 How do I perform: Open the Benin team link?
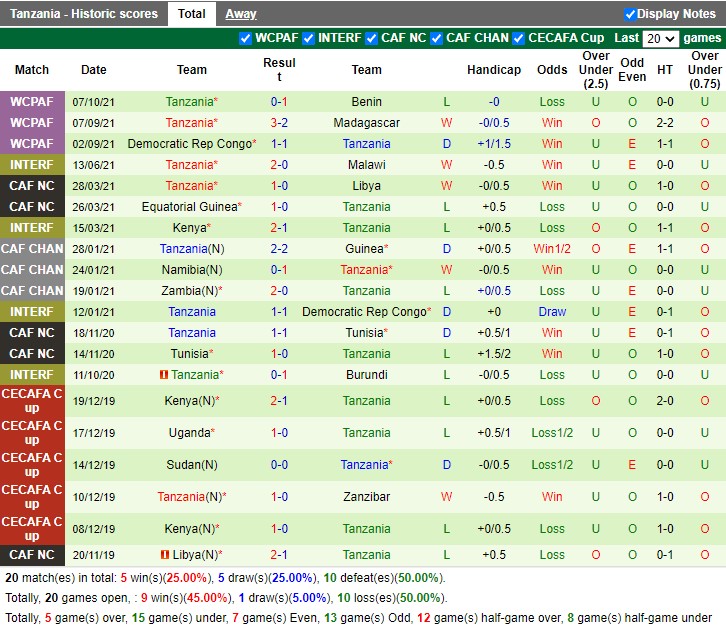366,102
